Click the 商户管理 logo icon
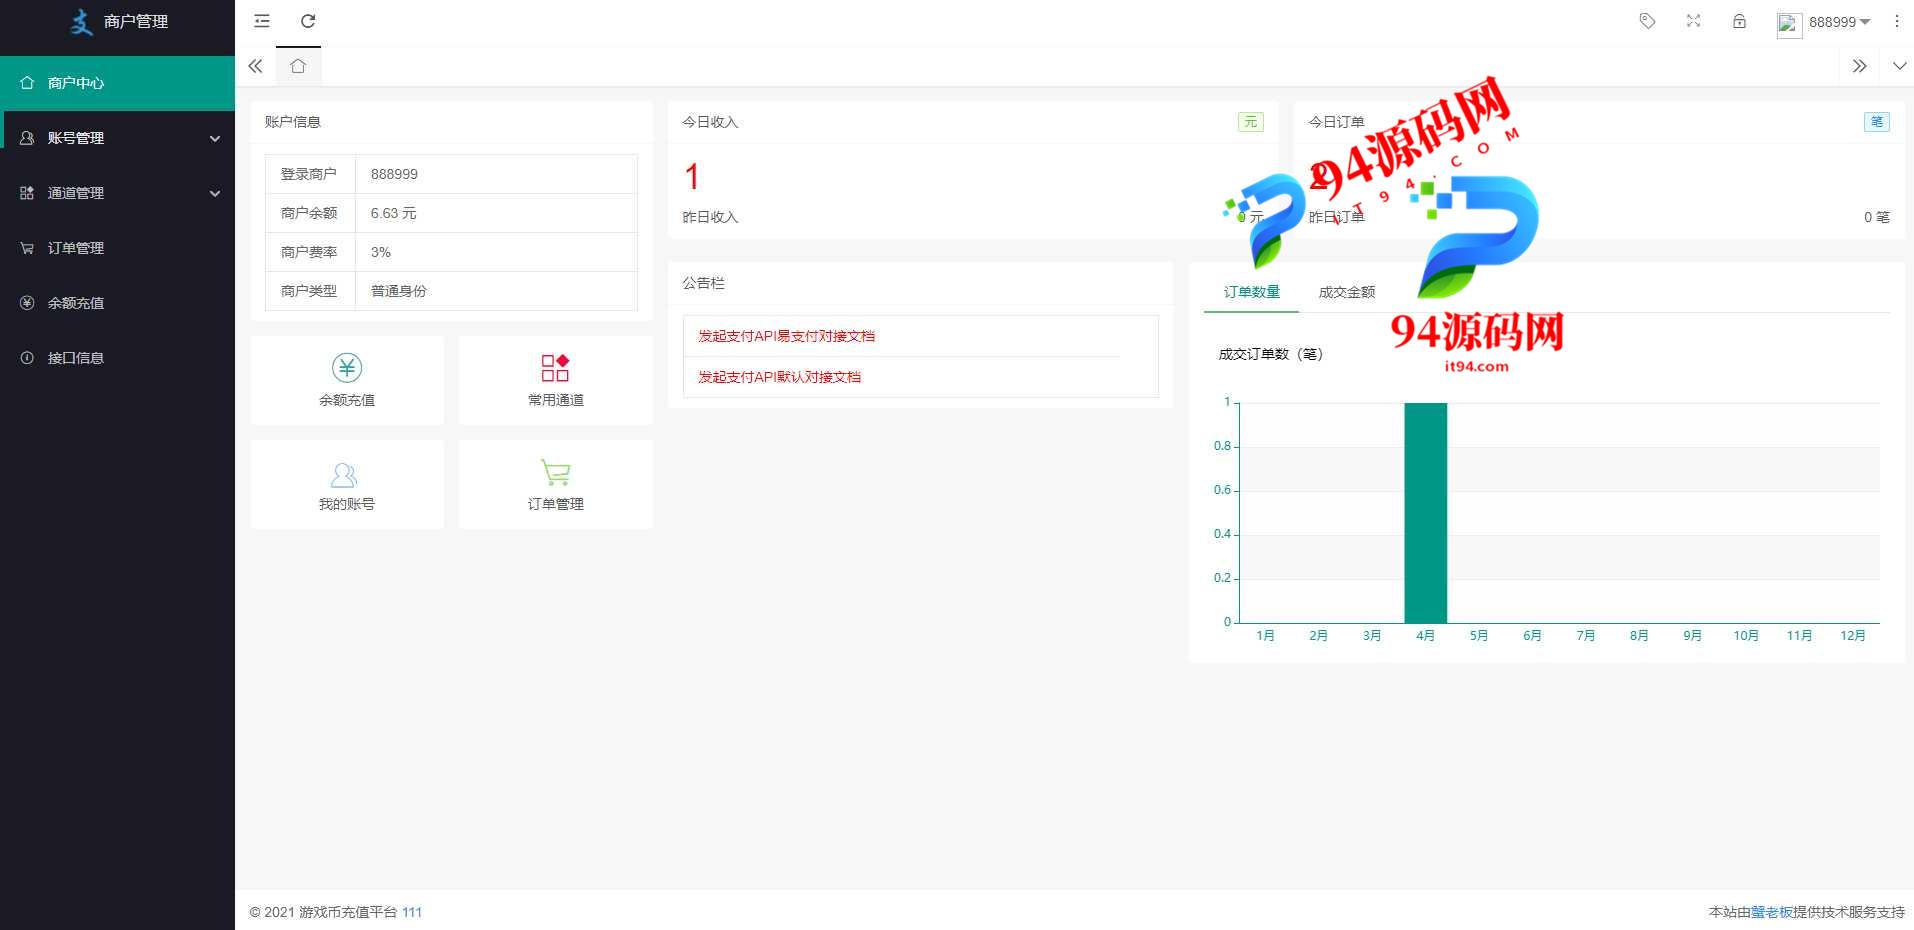Screen dimensions: 1914x930 [81, 21]
